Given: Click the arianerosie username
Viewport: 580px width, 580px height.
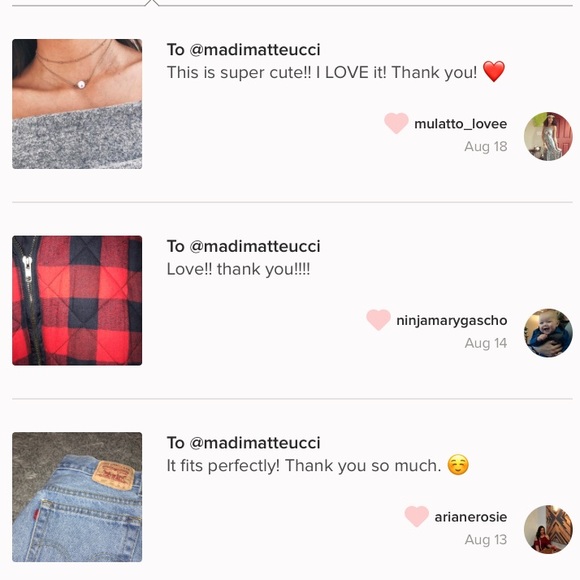Looking at the screenshot, I should pyautogui.click(x=471, y=517).
